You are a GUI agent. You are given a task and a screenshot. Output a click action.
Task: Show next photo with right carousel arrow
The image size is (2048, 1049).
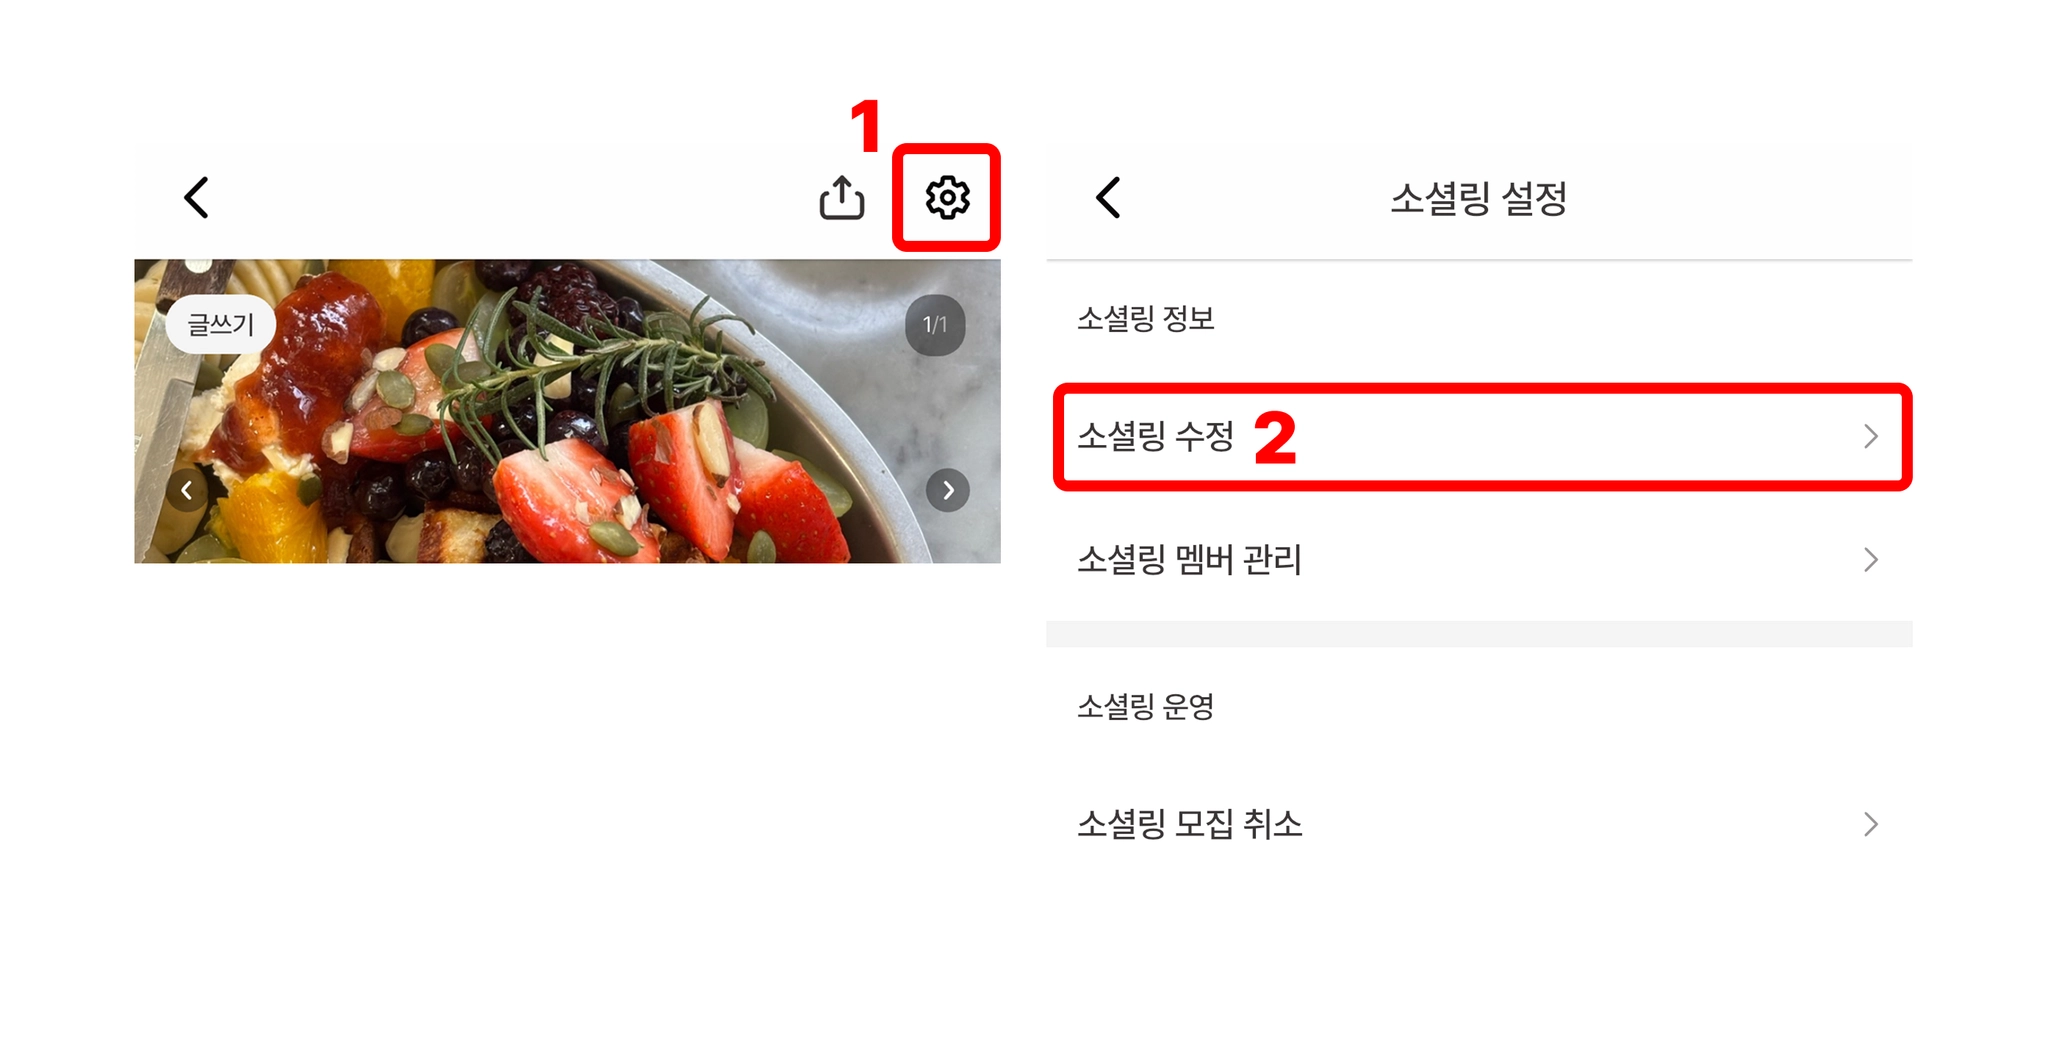coord(948,490)
